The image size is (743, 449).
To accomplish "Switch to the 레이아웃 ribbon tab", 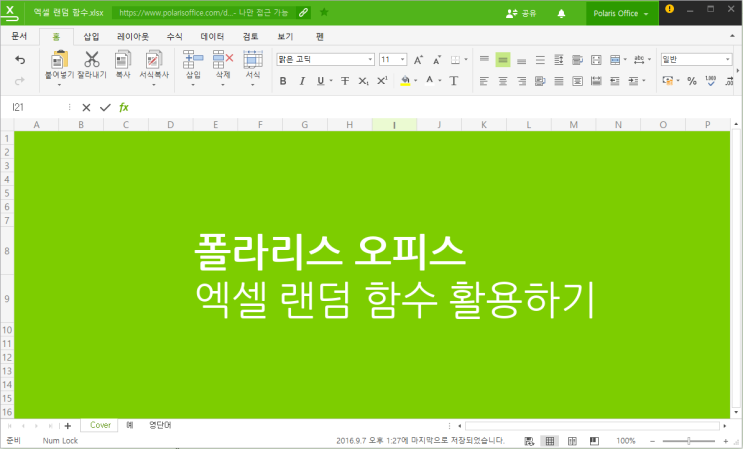I will 133,36.
